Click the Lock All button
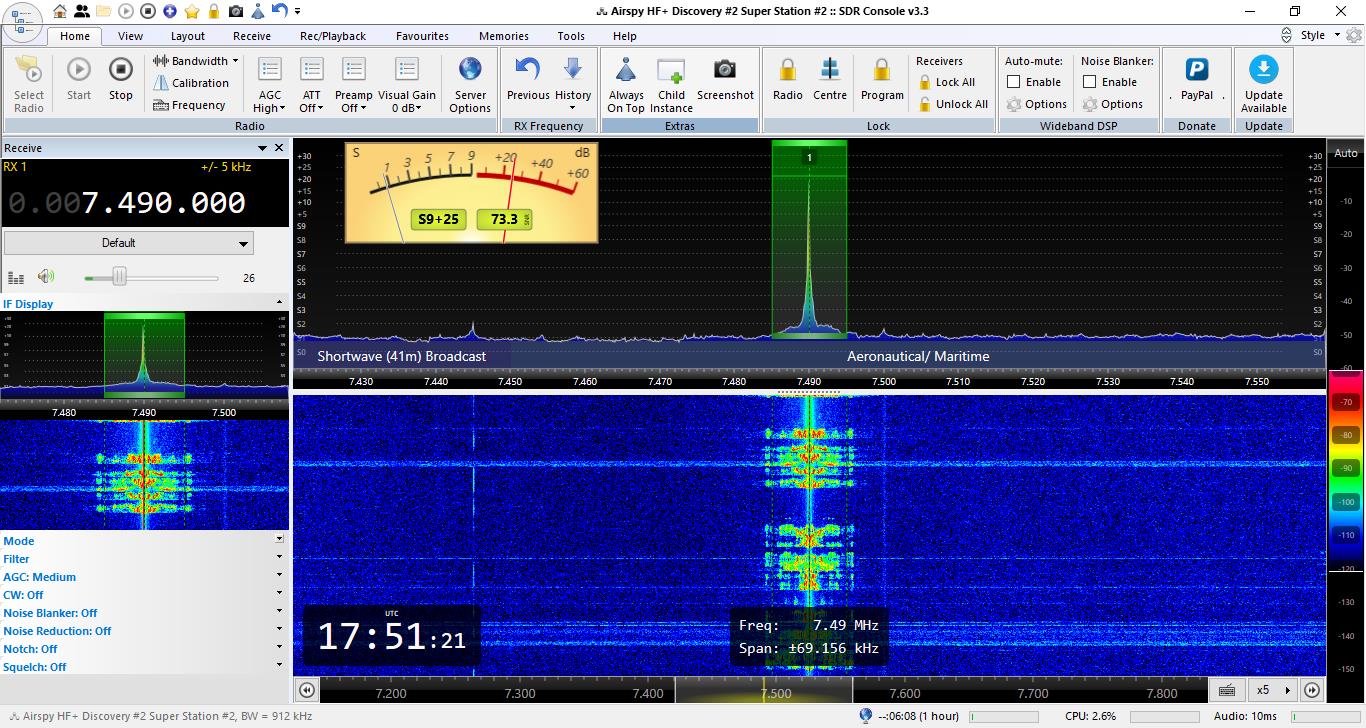Viewport: 1366px width, 728px height. (946, 82)
